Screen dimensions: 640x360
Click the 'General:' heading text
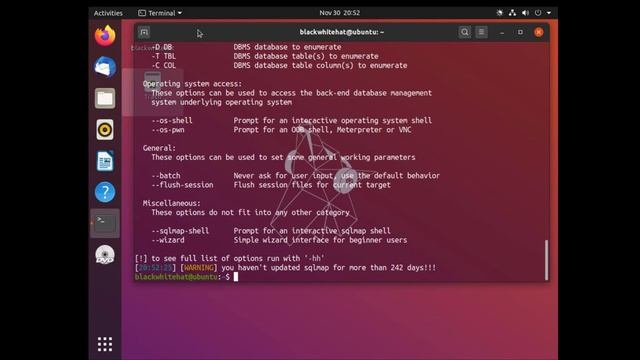(159, 148)
